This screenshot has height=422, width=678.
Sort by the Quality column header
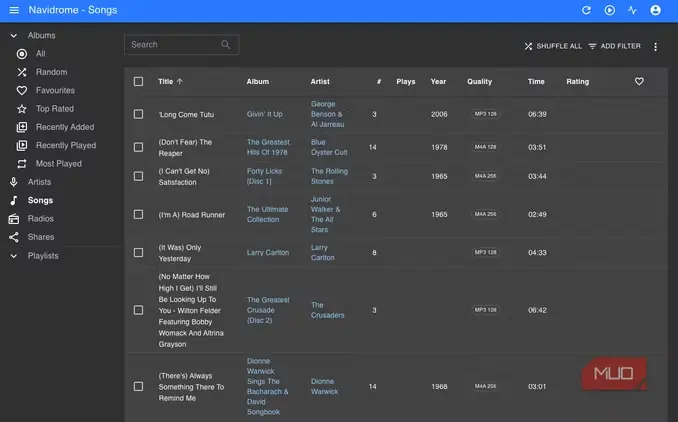coord(479,81)
